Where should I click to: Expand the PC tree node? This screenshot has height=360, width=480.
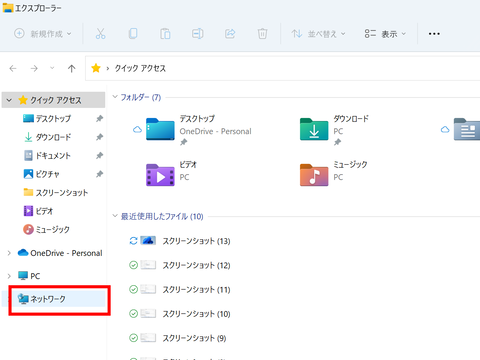click(x=9, y=276)
